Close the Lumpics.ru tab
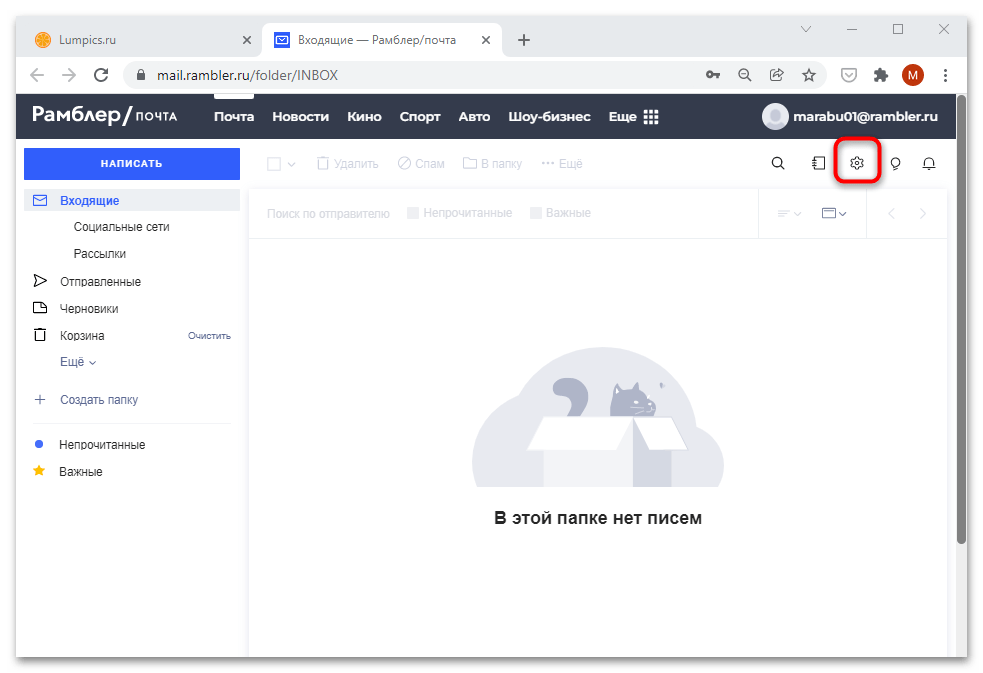Screen dimensions: 983x673 click(246, 40)
